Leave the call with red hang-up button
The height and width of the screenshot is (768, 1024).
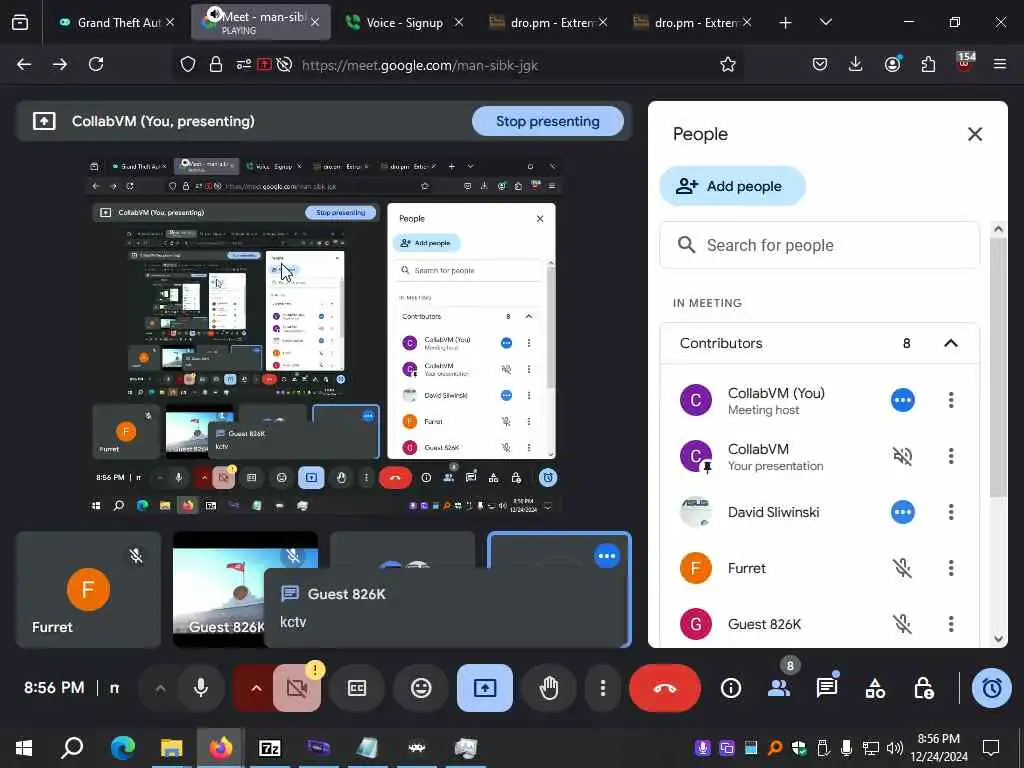[x=665, y=688]
